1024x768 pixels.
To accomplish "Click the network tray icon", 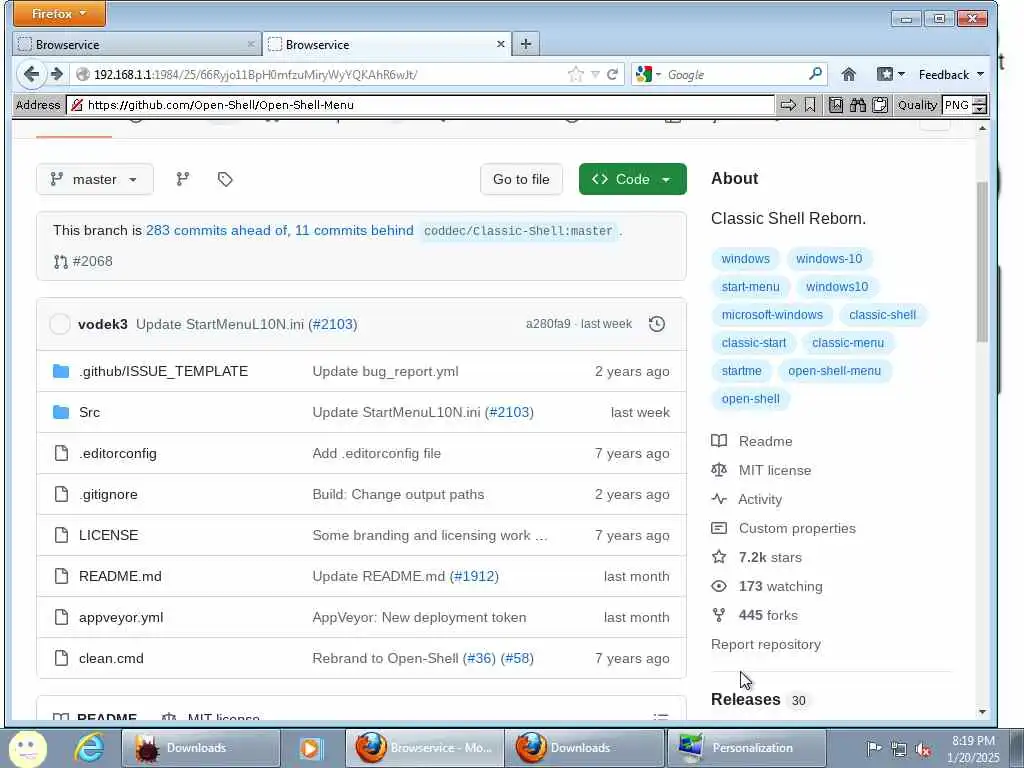I will (899, 749).
